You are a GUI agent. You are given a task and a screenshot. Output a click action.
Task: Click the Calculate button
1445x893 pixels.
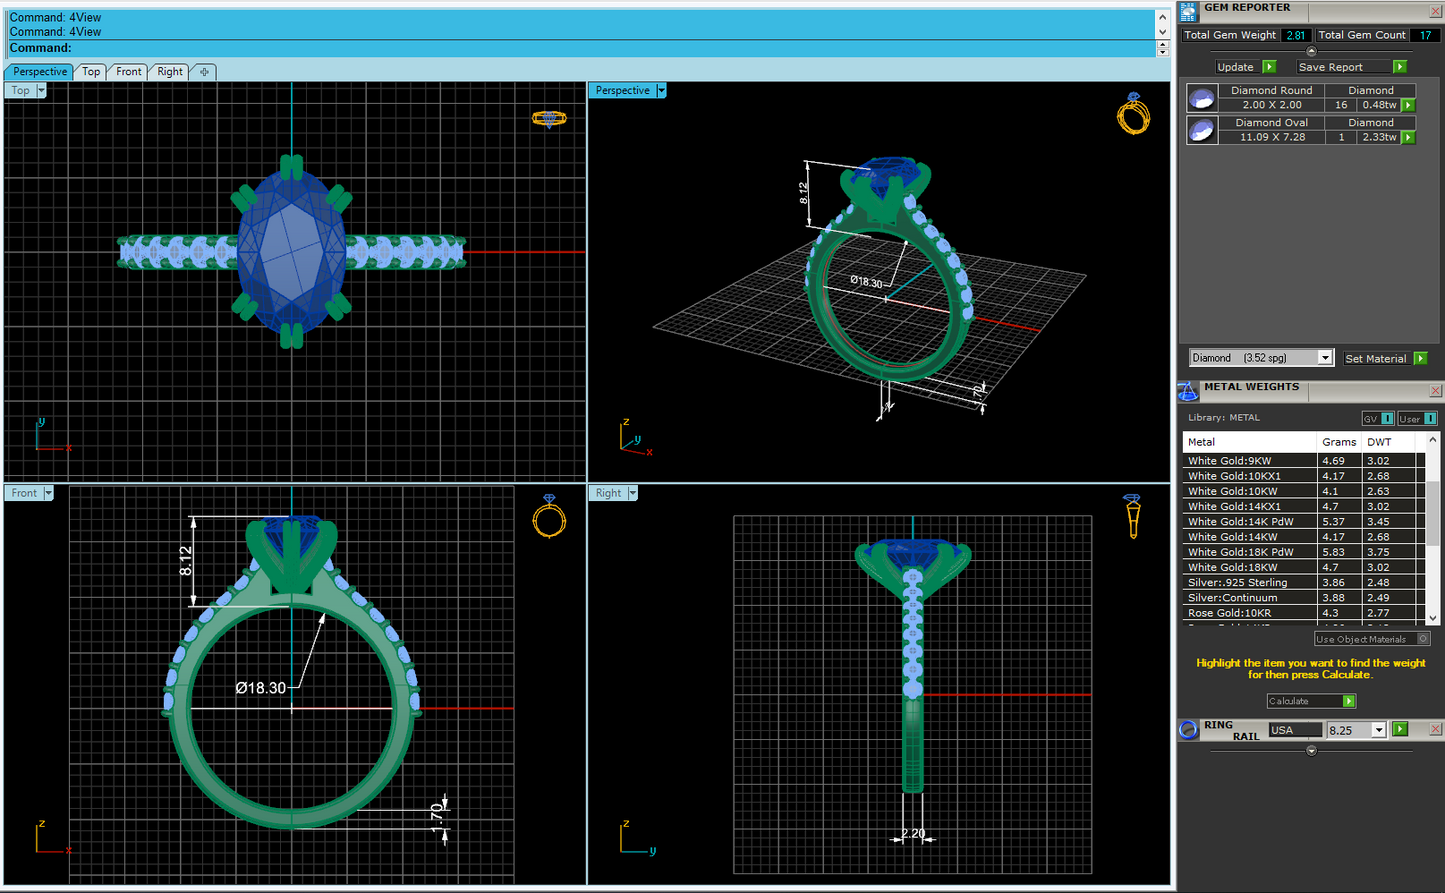pyautogui.click(x=1311, y=701)
